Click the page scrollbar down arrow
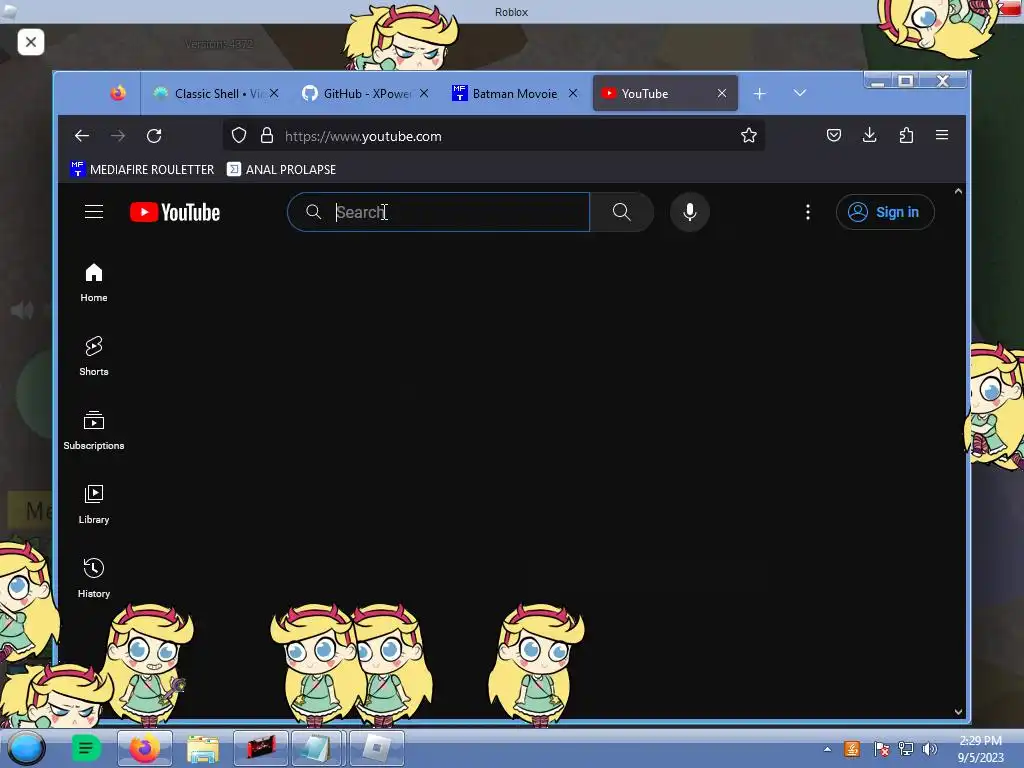 tap(958, 712)
